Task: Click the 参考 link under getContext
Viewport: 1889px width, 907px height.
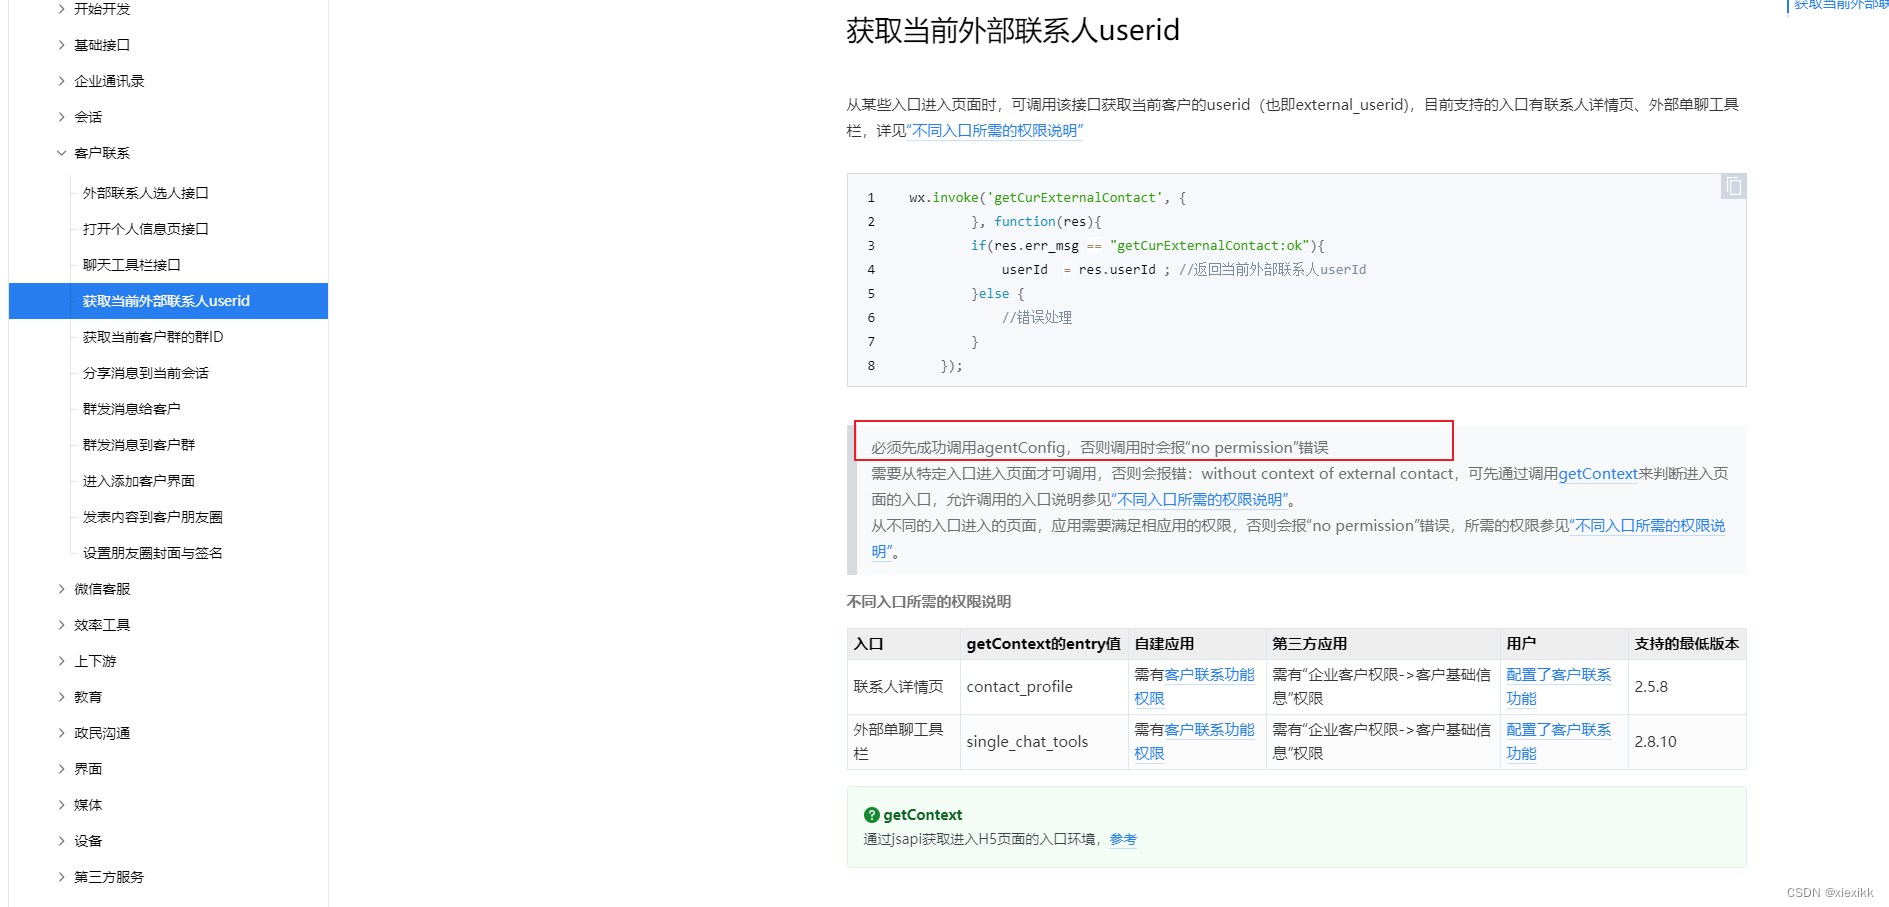Action: (x=1123, y=840)
